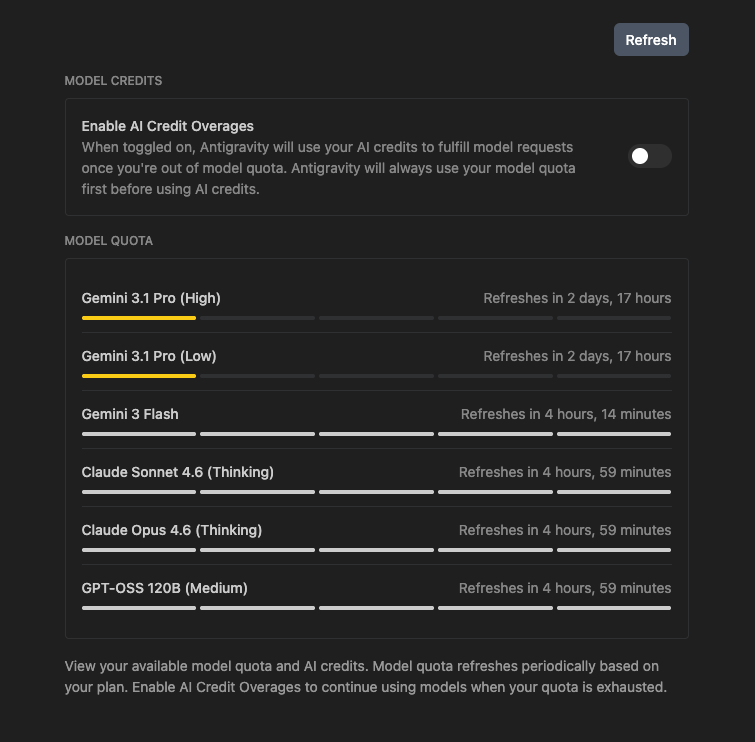Image resolution: width=755 pixels, height=742 pixels.
Task: Click the footer text starting "View your available model quota"
Action: pyautogui.click(x=366, y=677)
